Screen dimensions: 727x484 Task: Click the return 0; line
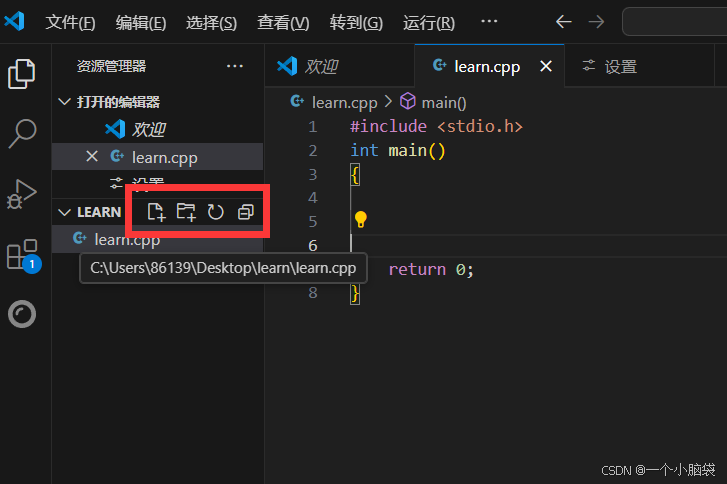(x=431, y=269)
